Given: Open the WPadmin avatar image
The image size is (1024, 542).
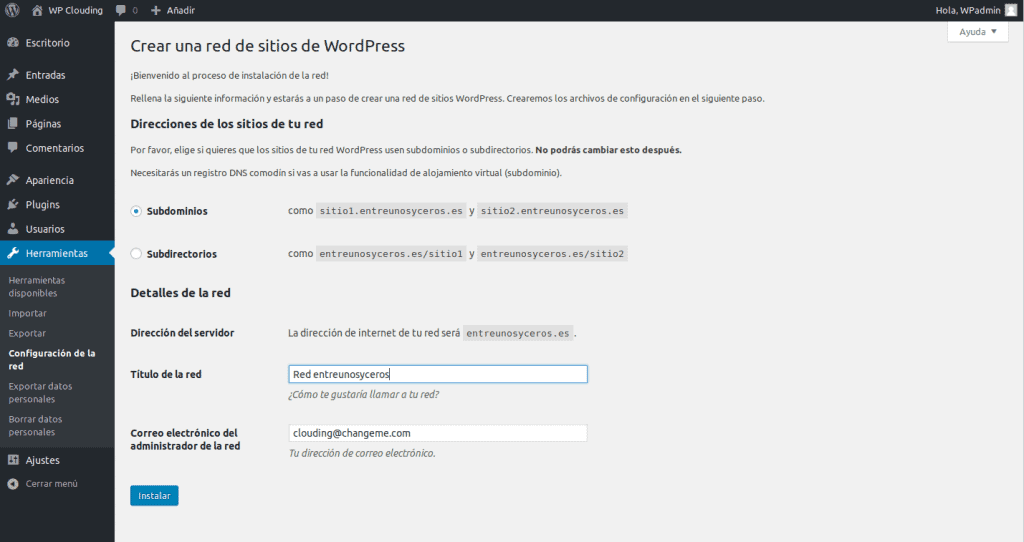Looking at the screenshot, I should point(1011,10).
